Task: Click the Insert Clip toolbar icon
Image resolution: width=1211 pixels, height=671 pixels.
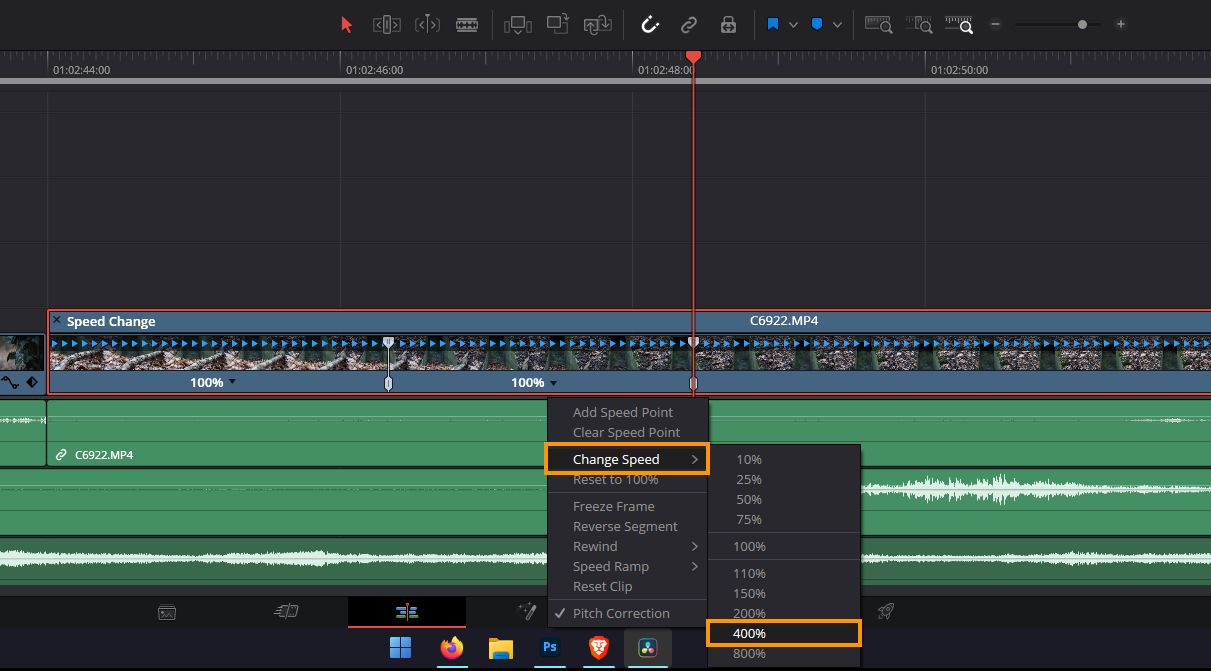Action: (518, 24)
